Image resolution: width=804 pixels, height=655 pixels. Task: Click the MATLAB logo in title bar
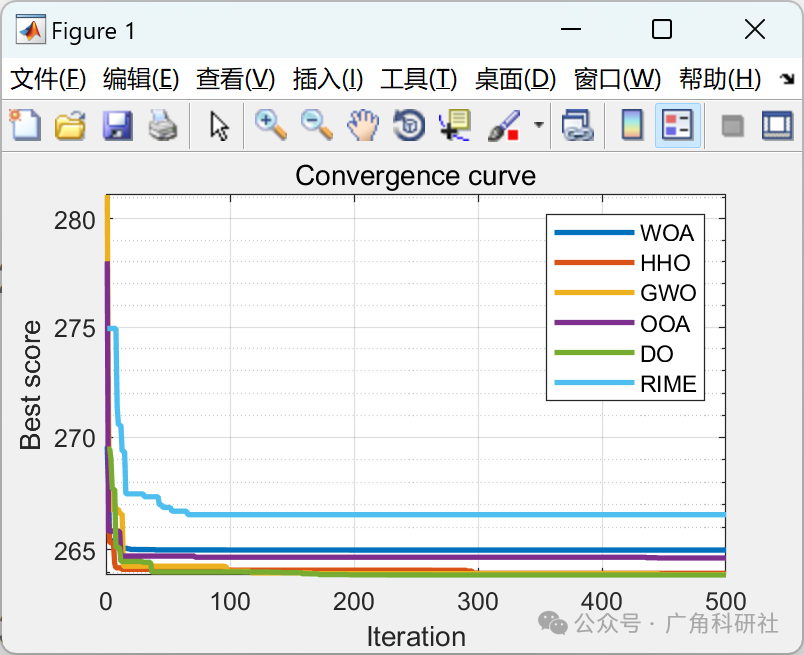pyautogui.click(x=30, y=29)
